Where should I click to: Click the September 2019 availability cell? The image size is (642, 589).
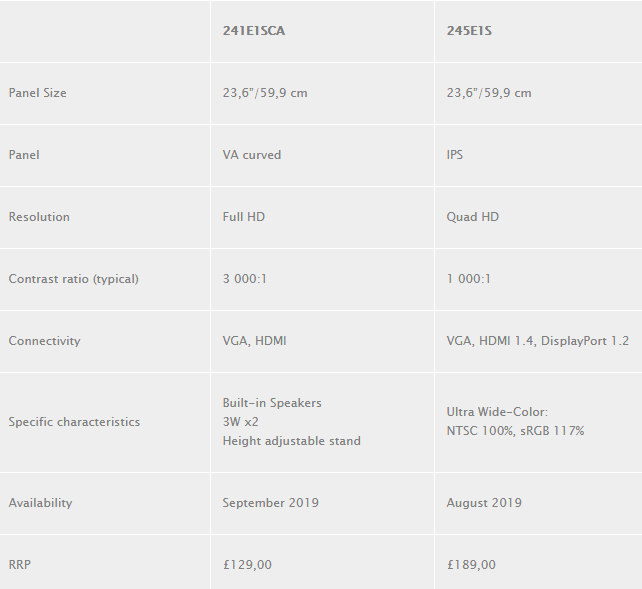tap(270, 503)
